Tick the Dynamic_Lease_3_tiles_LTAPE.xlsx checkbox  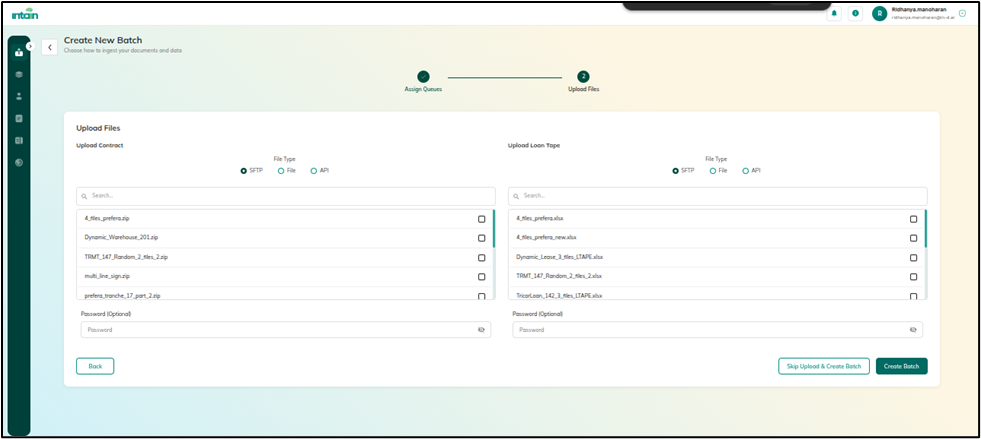(913, 257)
